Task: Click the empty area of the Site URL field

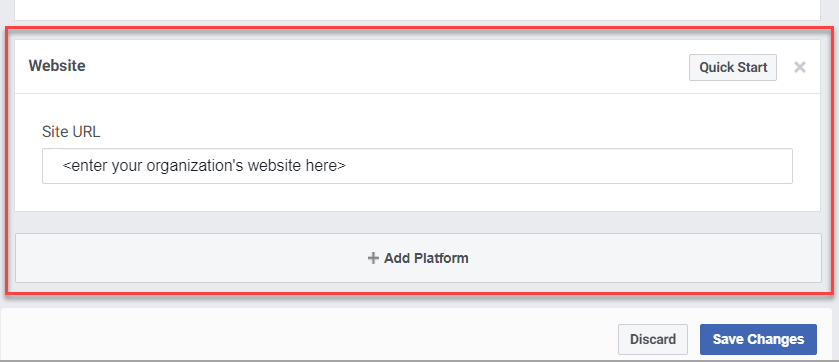Action: (567, 166)
